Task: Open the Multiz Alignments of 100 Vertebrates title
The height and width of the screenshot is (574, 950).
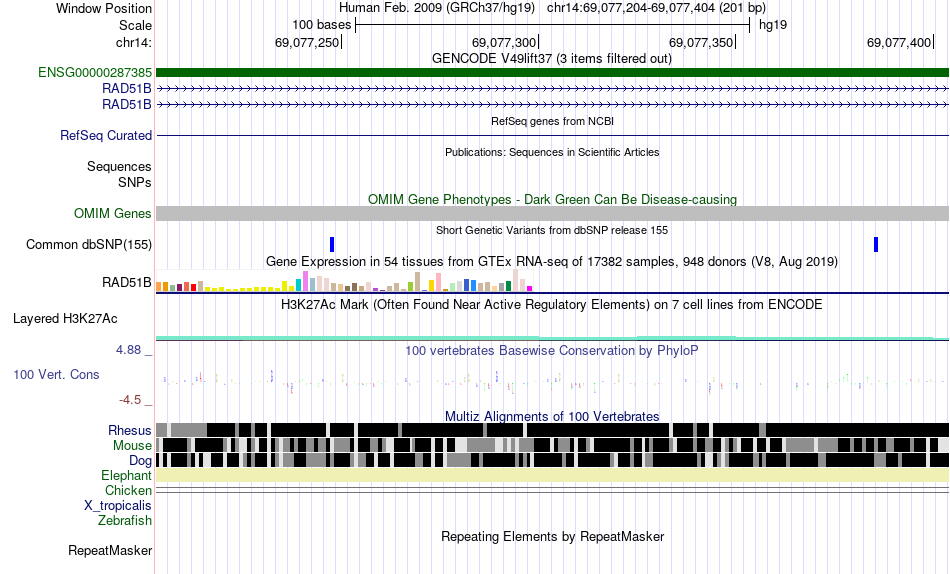Action: (552, 416)
